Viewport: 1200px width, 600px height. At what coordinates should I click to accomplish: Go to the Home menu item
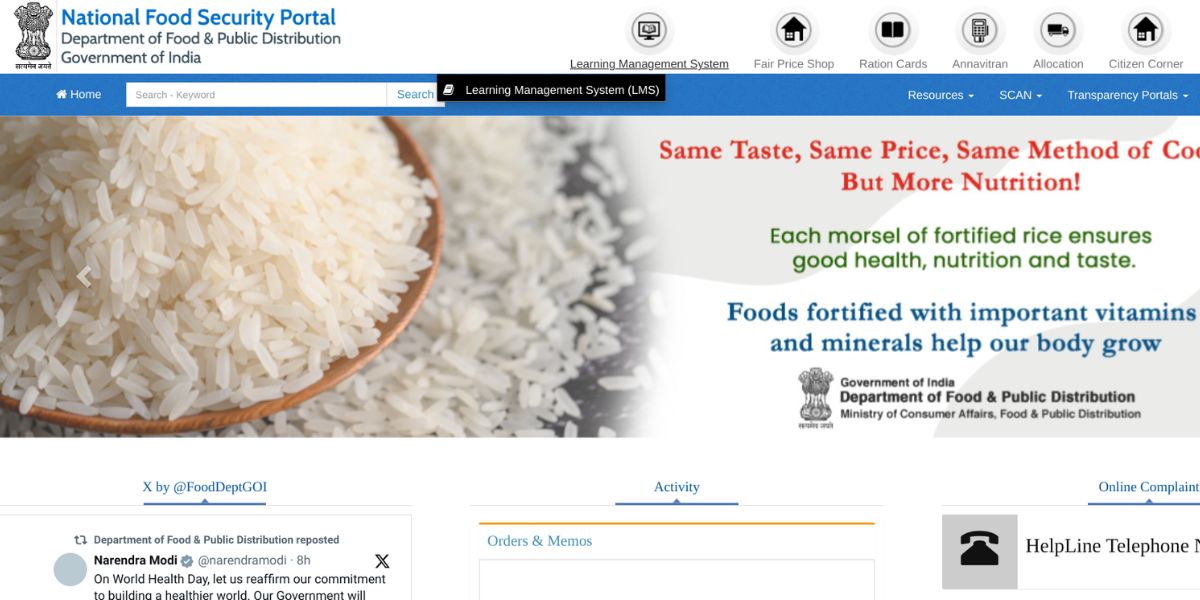coord(78,95)
